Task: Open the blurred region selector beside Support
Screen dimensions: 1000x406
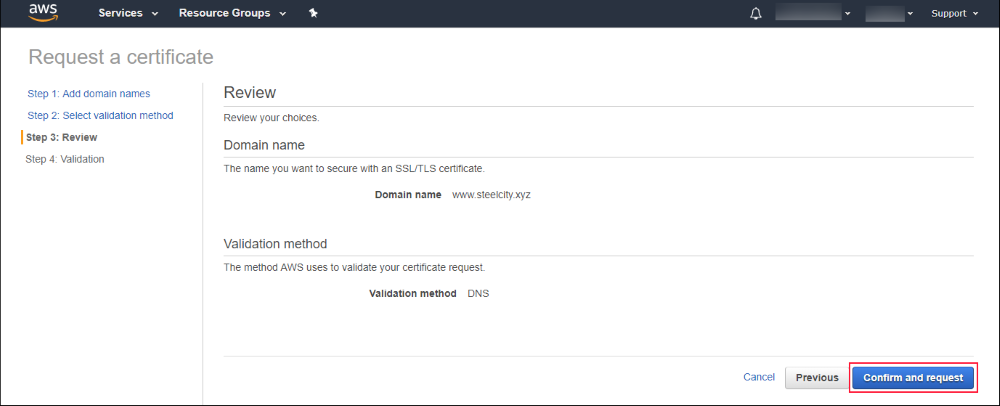Action: tap(890, 14)
